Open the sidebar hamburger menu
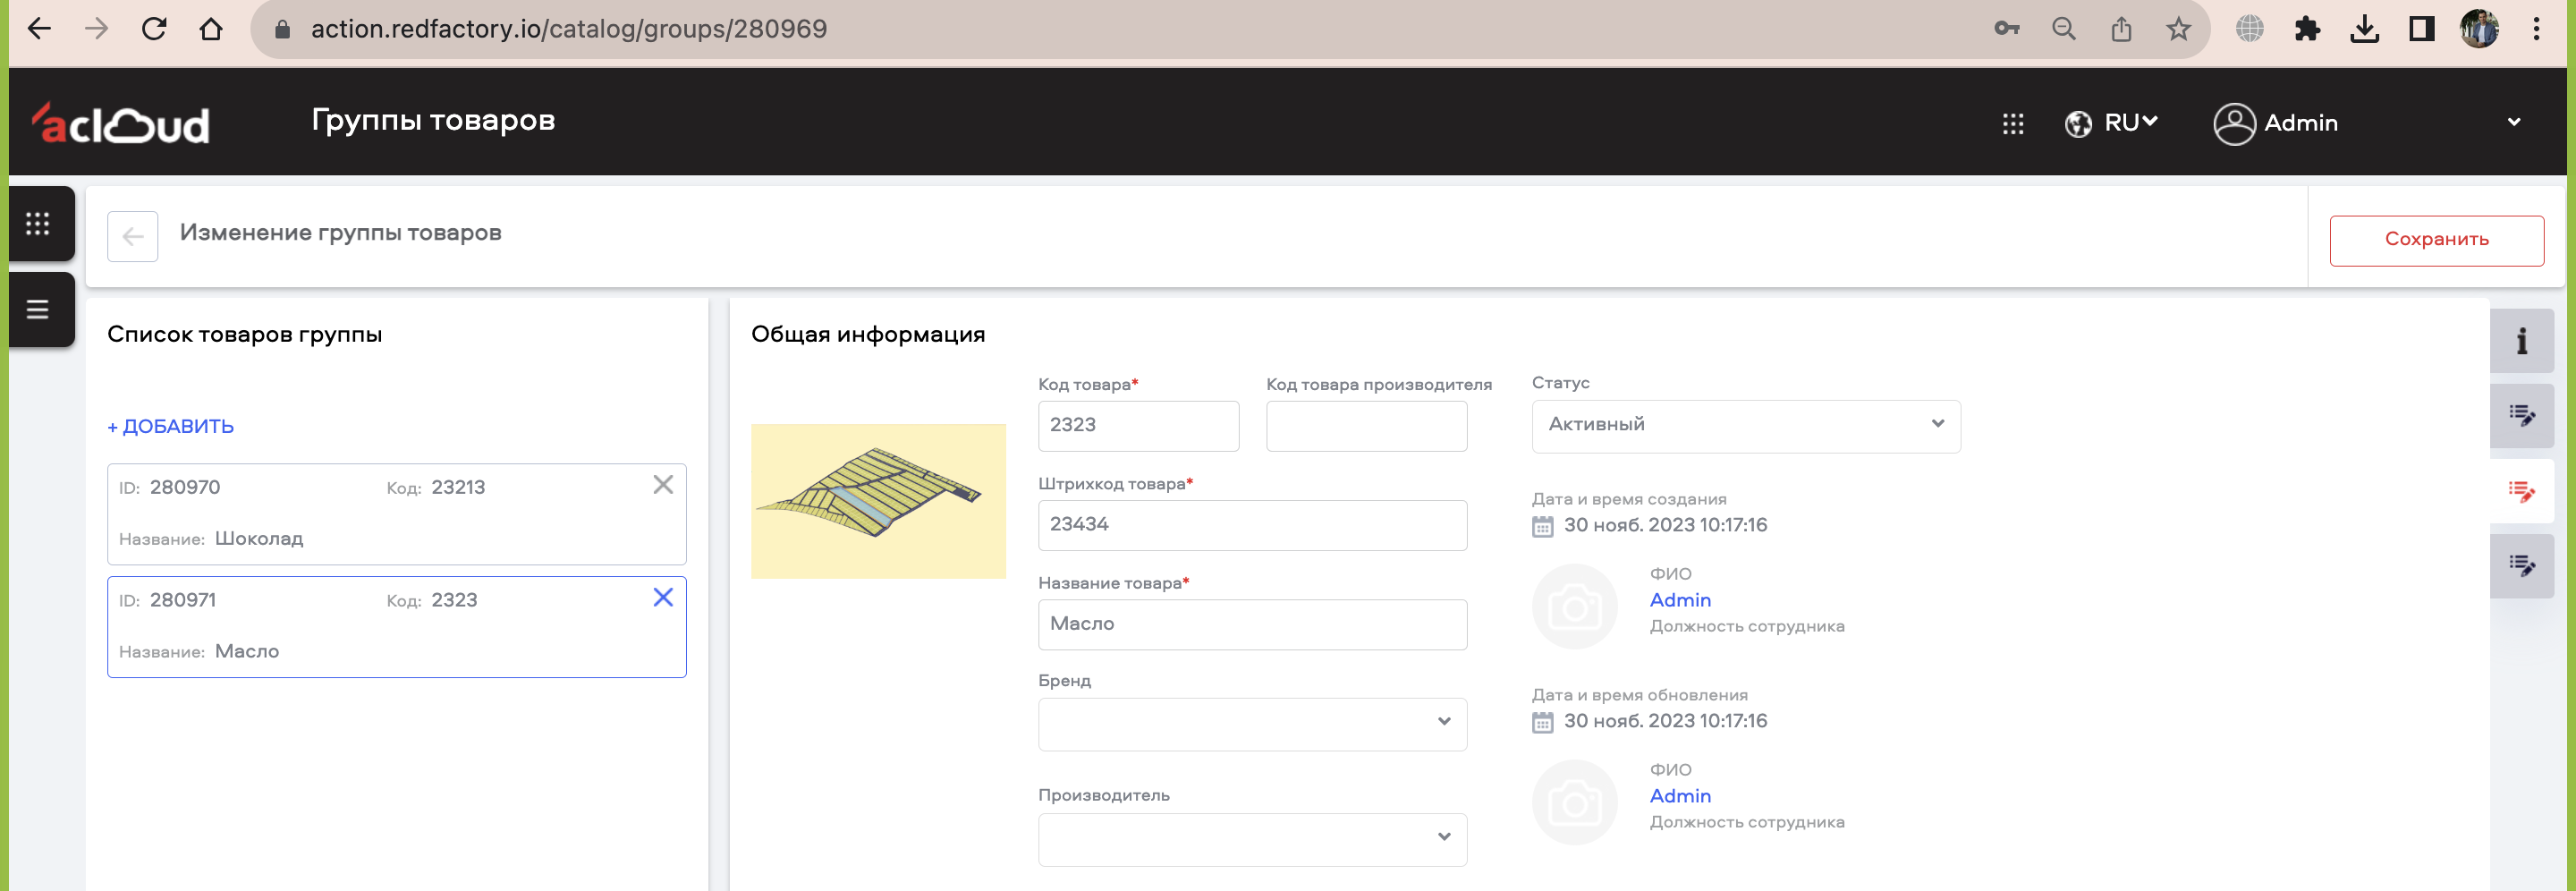Viewport: 2576px width, 891px height. tap(38, 309)
